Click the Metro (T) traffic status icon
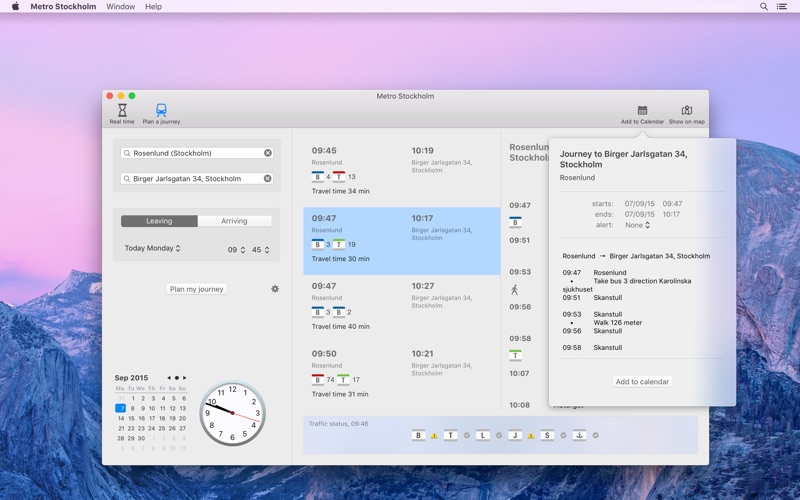 click(451, 435)
